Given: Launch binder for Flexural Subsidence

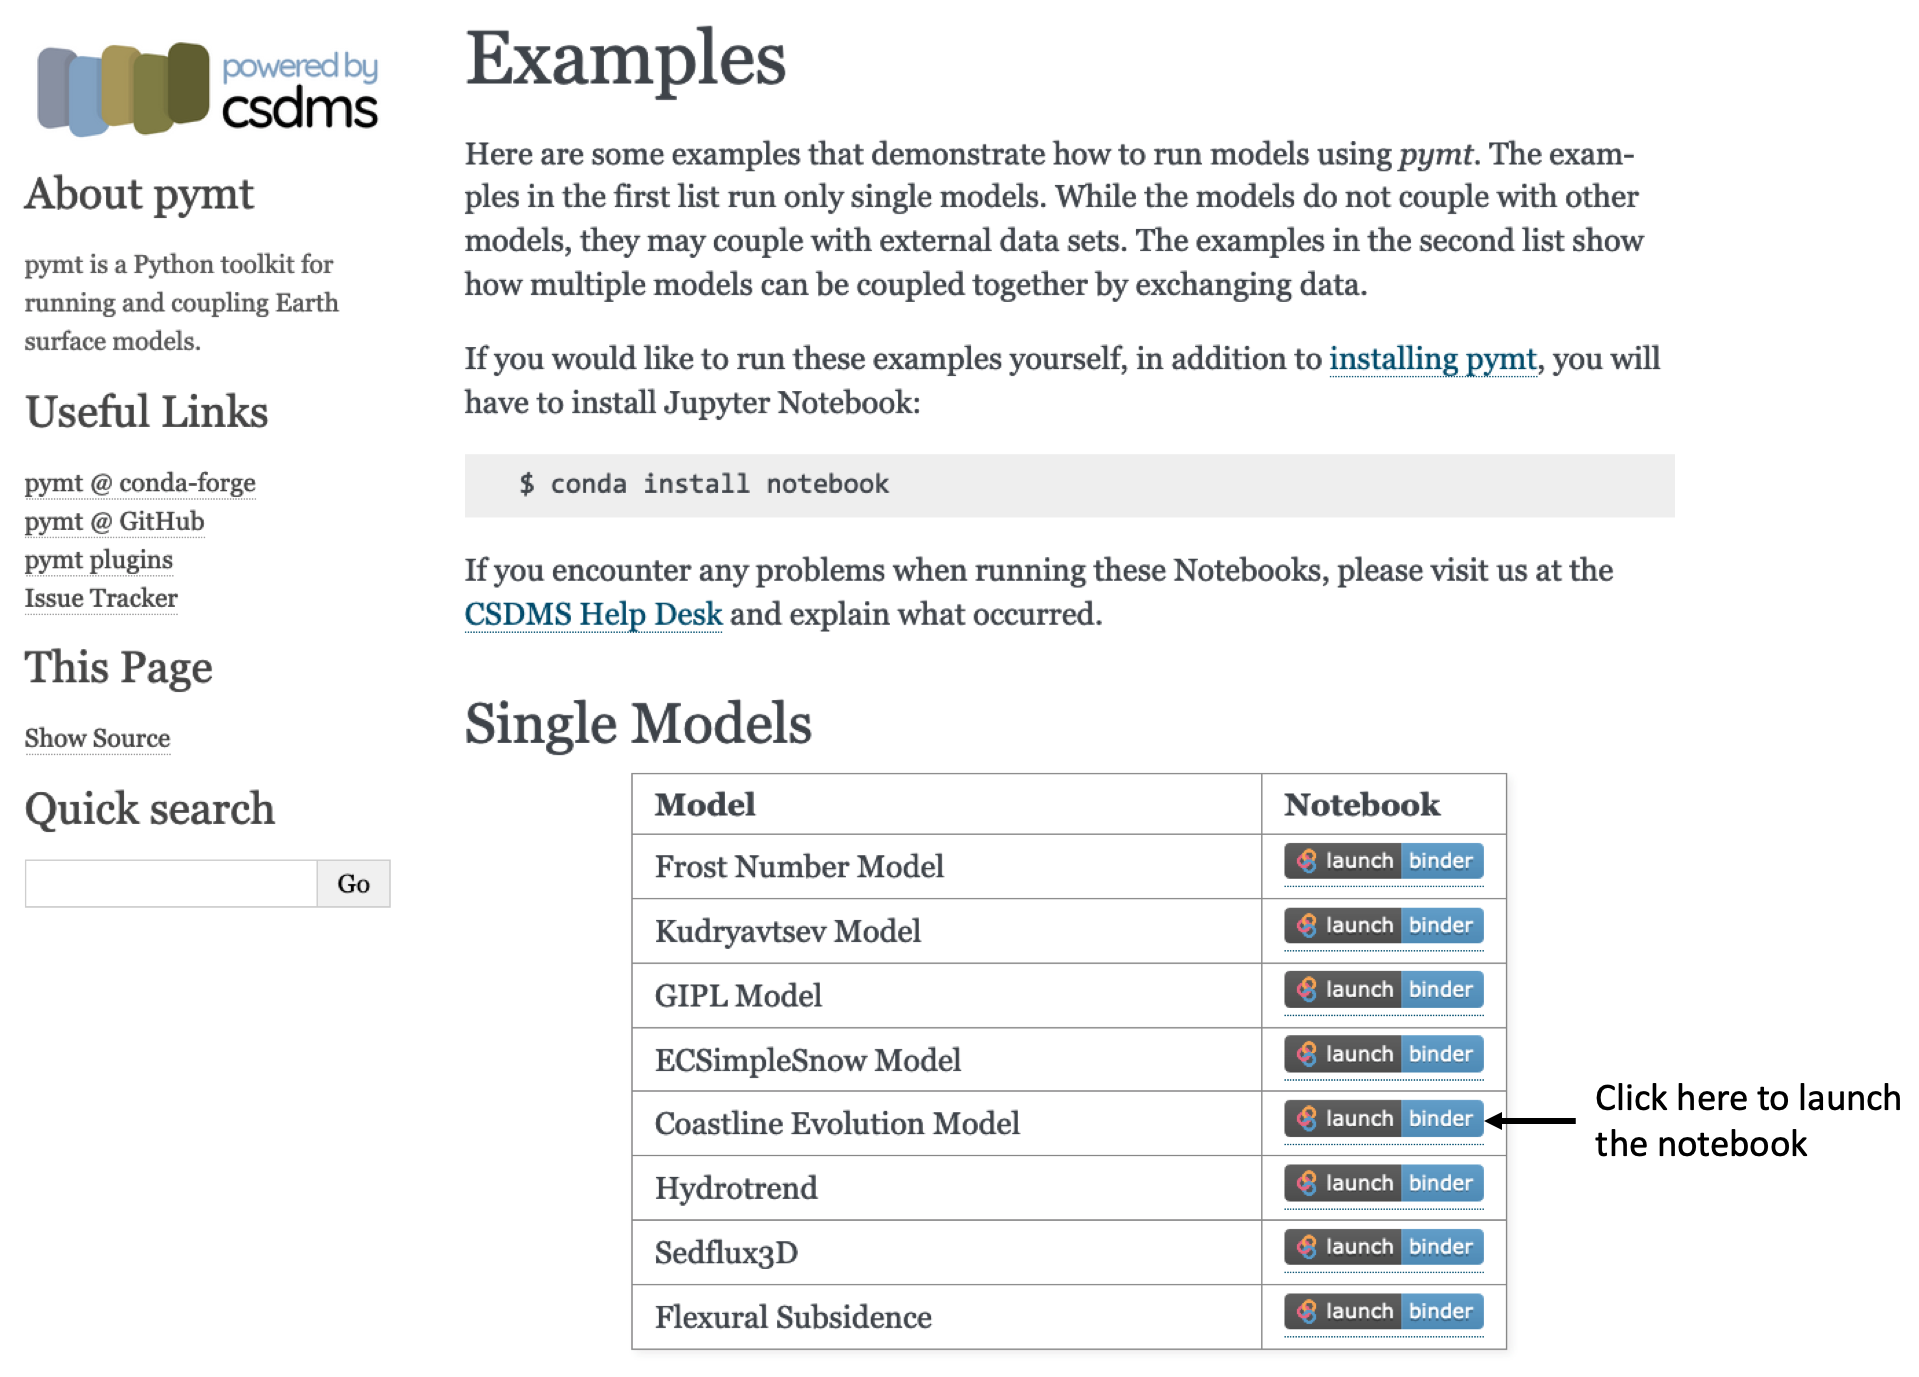Looking at the screenshot, I should coord(1383,1311).
